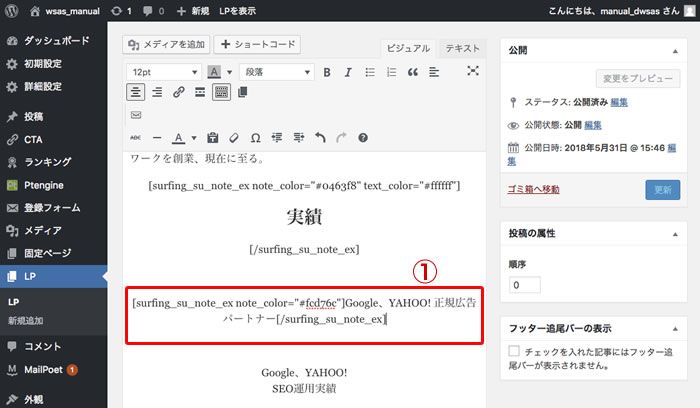Toggle bold formatting in editor toolbar
Image resolution: width=700 pixels, height=408 pixels.
(x=325, y=72)
